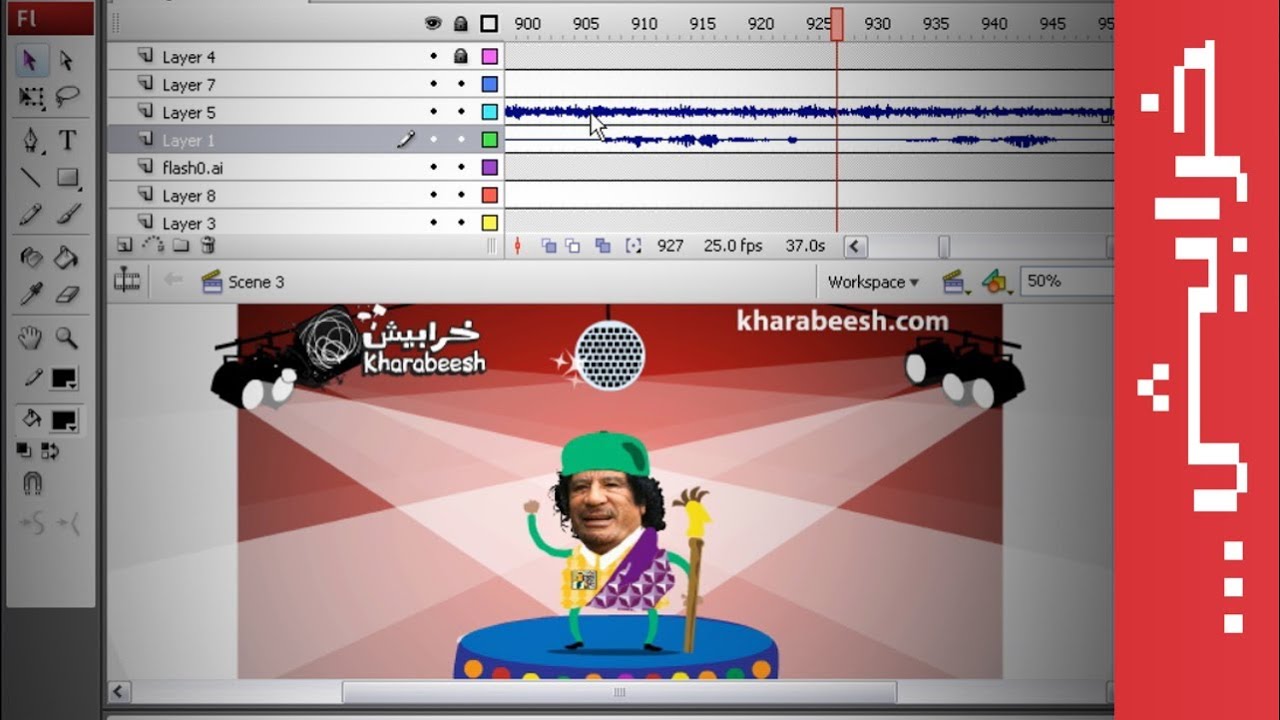The height and width of the screenshot is (720, 1280).
Task: Click the timeline scroll-left arrow button
Action: click(855, 246)
